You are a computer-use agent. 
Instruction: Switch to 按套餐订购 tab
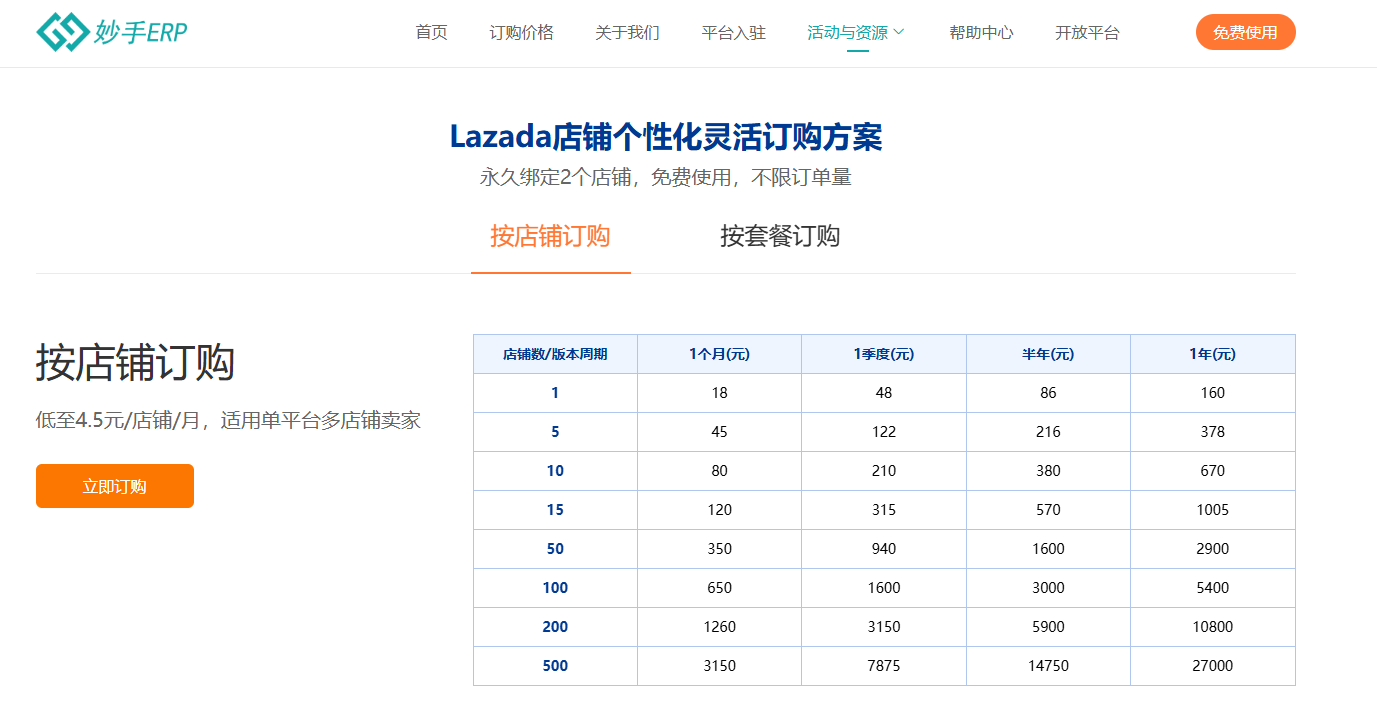point(780,236)
